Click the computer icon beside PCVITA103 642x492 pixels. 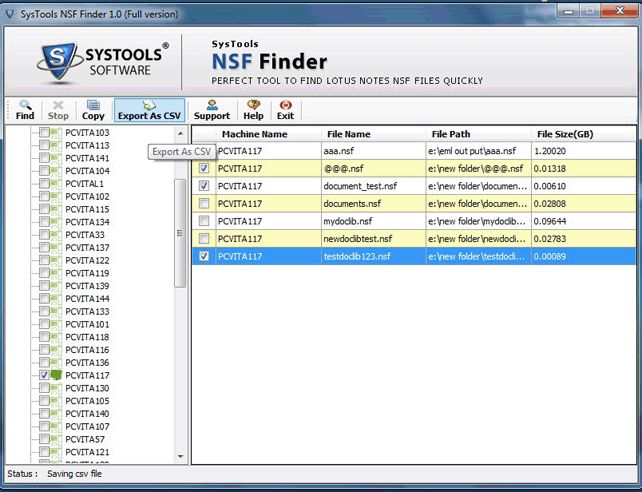56,132
